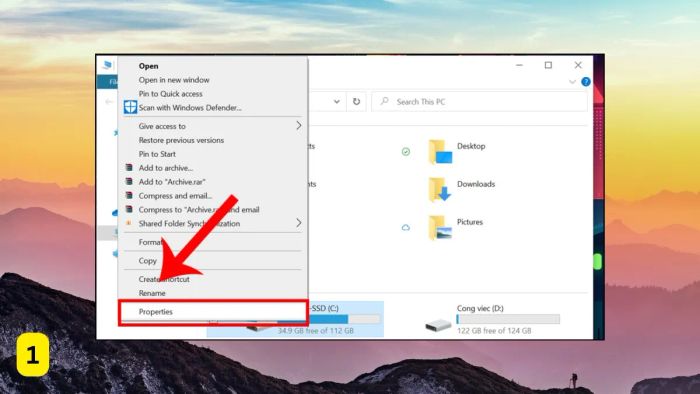This screenshot has height=394, width=700.
Task: Click the WinRAR icon beside Compress and email
Action: pyautogui.click(x=129, y=195)
